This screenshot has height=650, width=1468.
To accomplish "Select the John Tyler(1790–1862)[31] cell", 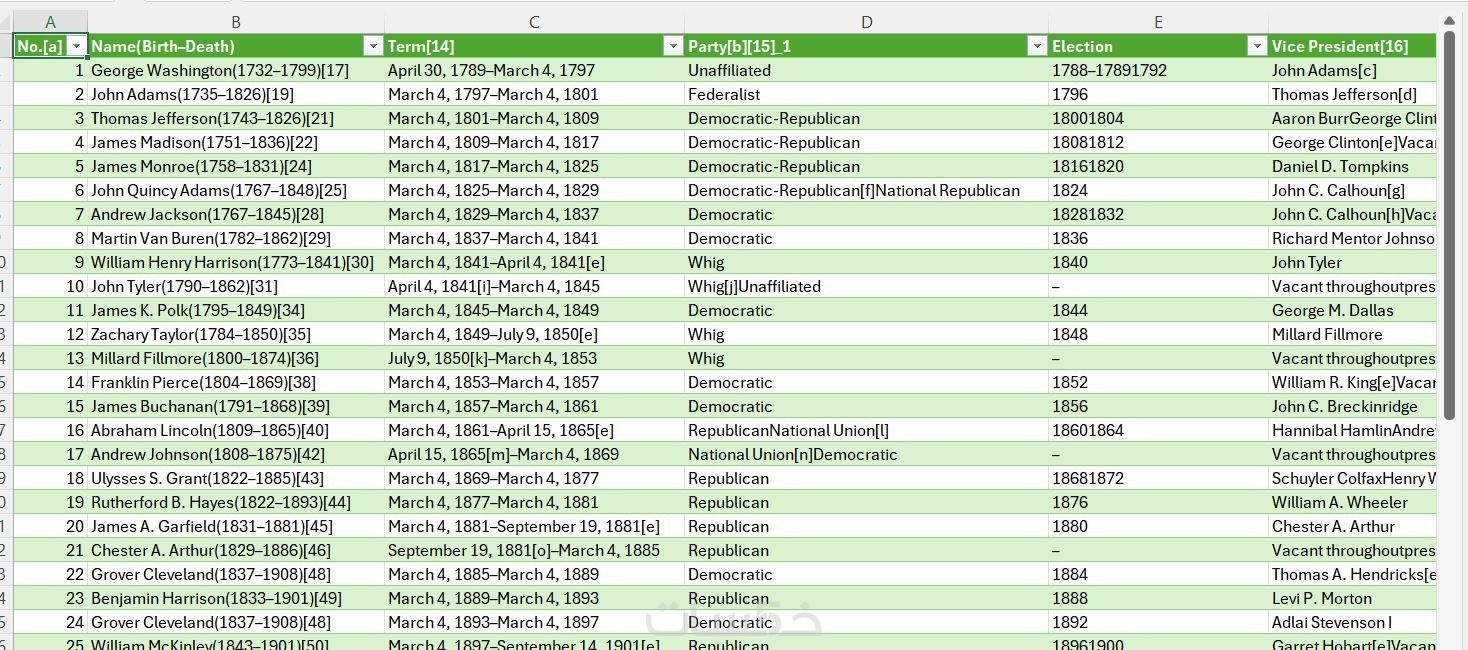I will (236, 286).
